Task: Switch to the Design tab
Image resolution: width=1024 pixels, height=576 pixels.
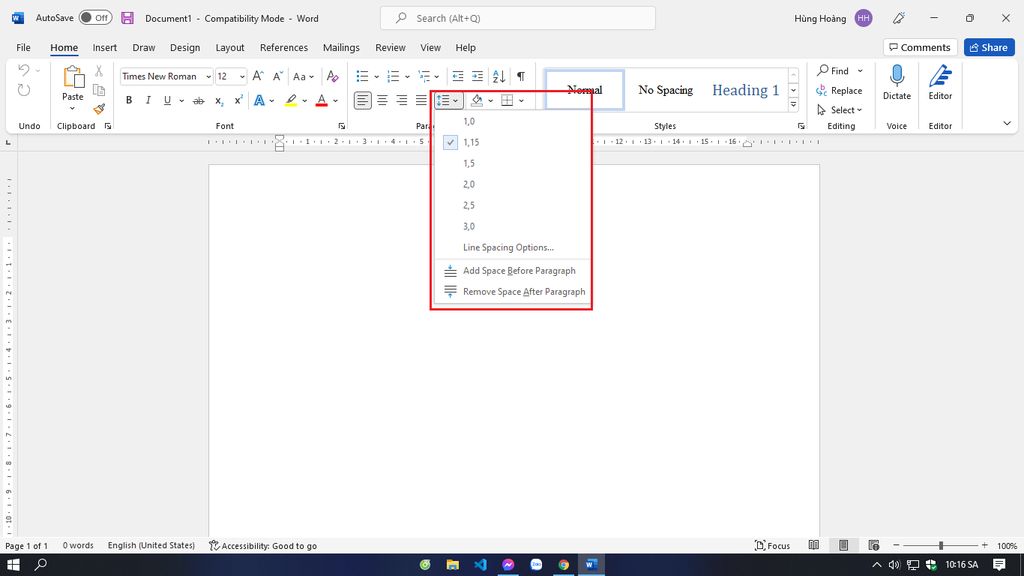Action: pos(185,48)
